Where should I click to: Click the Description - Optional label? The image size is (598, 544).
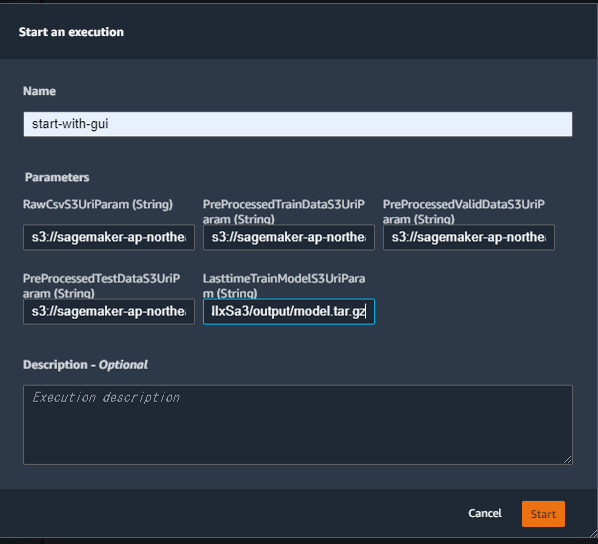click(x=85, y=365)
